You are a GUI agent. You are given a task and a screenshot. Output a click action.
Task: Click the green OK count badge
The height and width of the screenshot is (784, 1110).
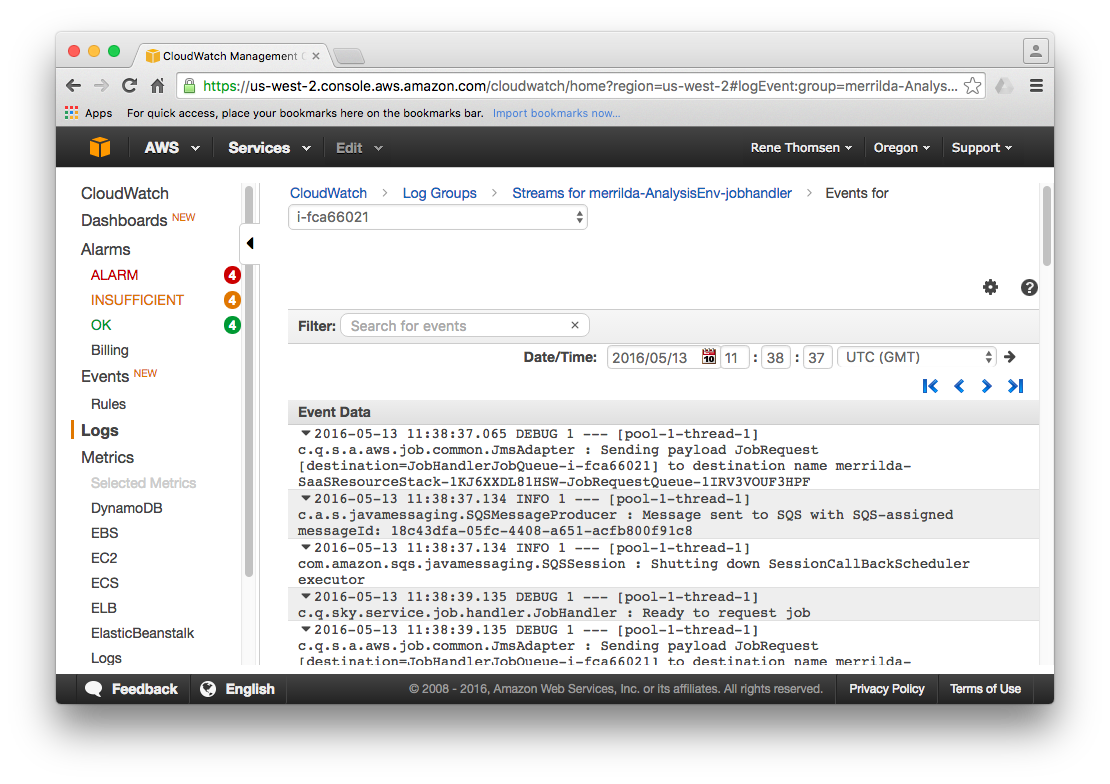232,325
